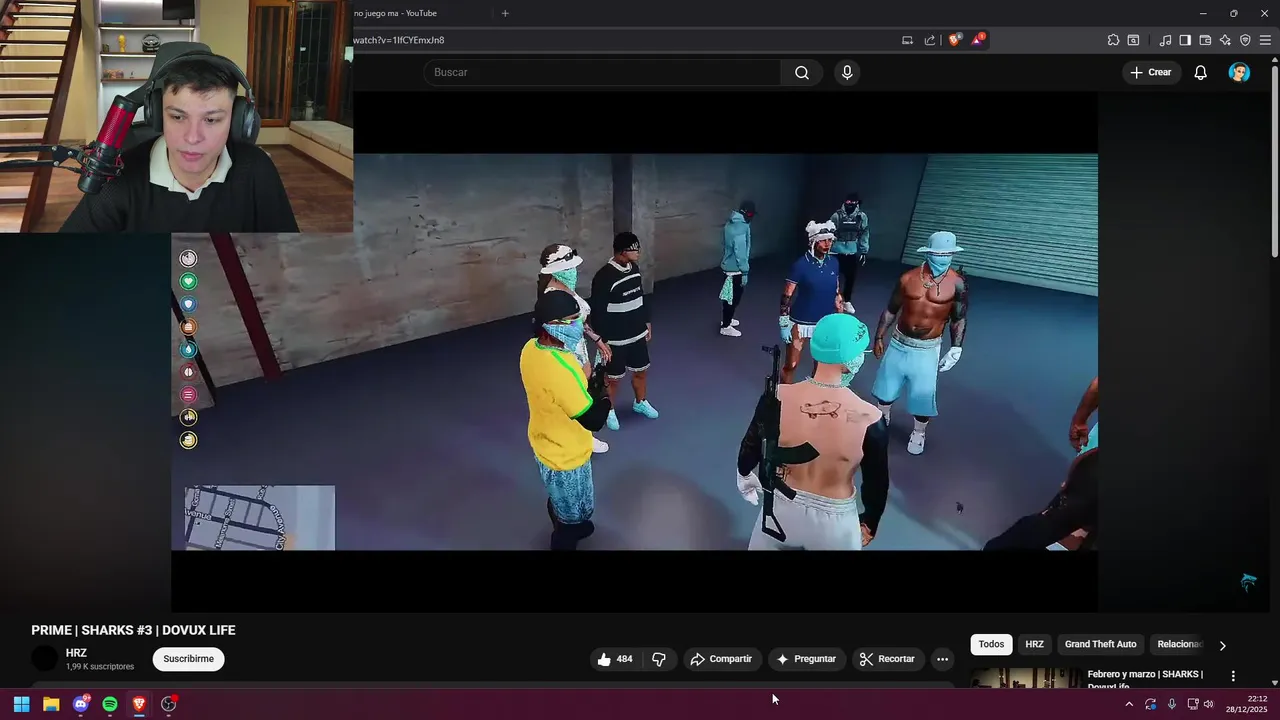The width and height of the screenshot is (1280, 720).
Task: Select the HRZ filter chip
Action: [x=1034, y=644]
